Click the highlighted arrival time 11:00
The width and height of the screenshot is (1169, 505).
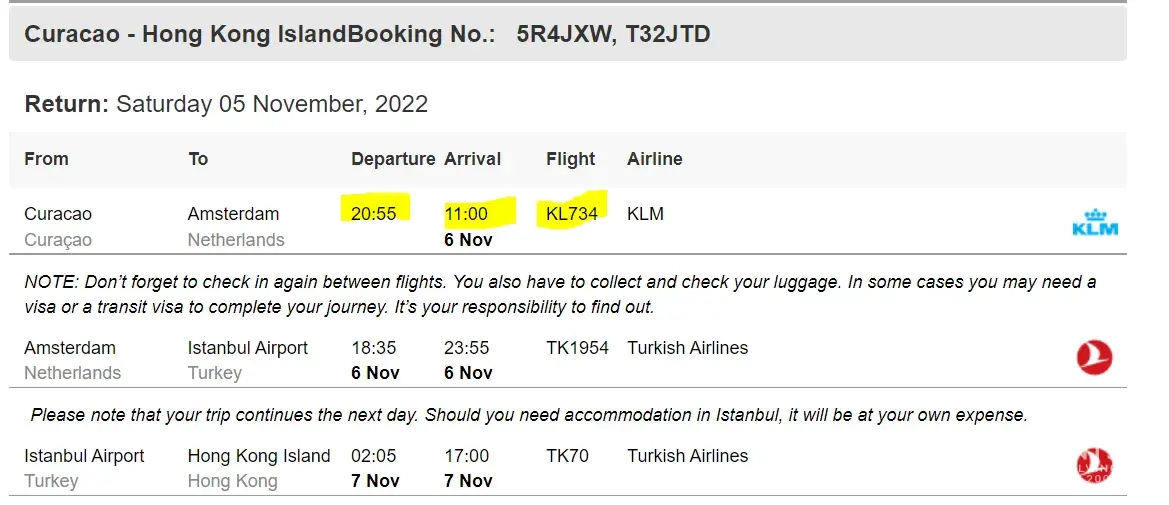(466, 213)
